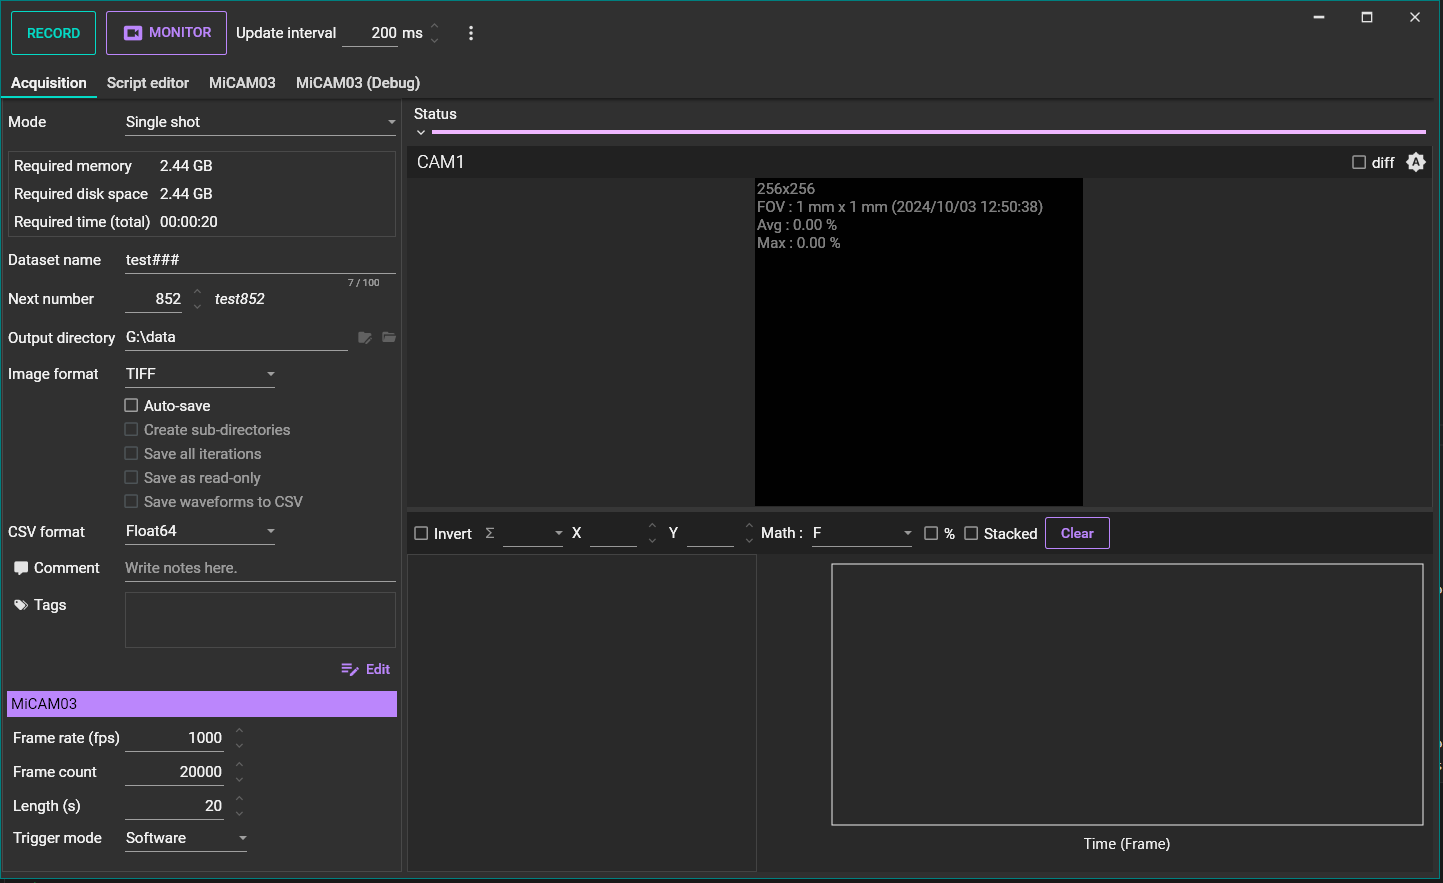This screenshot has height=883, width=1443.
Task: Click the Output directory field
Action: point(236,338)
